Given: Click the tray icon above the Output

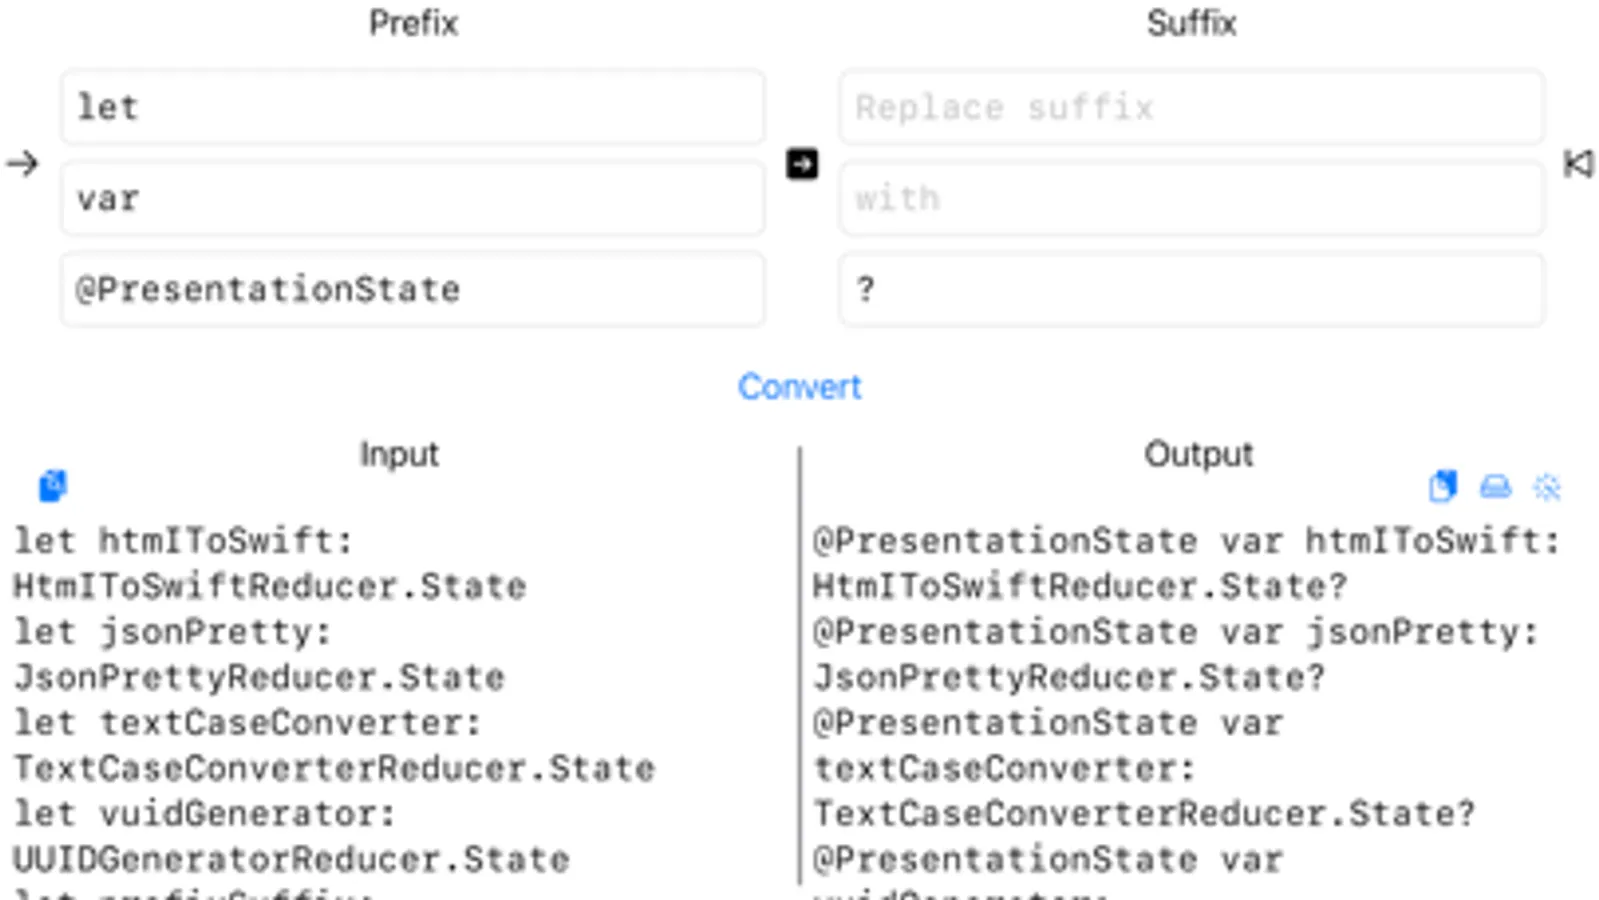Looking at the screenshot, I should pyautogui.click(x=1495, y=486).
